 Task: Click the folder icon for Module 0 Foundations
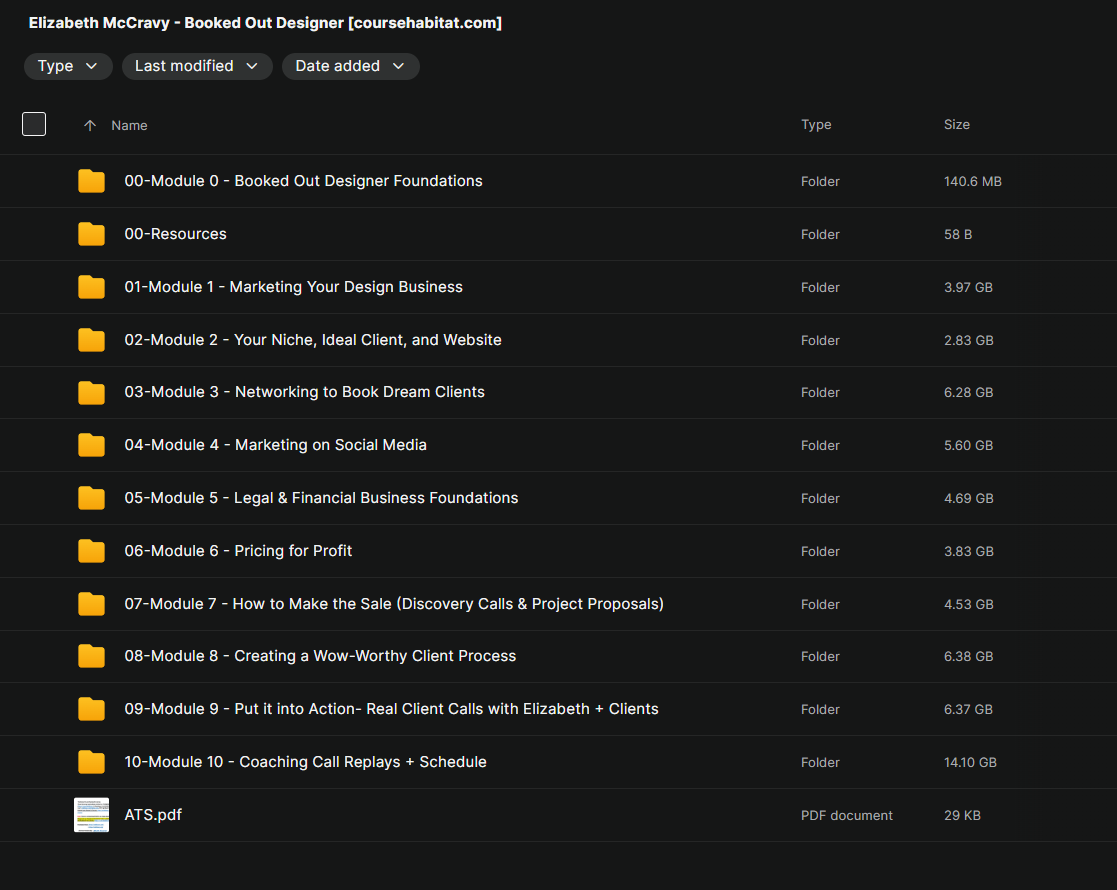[91, 181]
